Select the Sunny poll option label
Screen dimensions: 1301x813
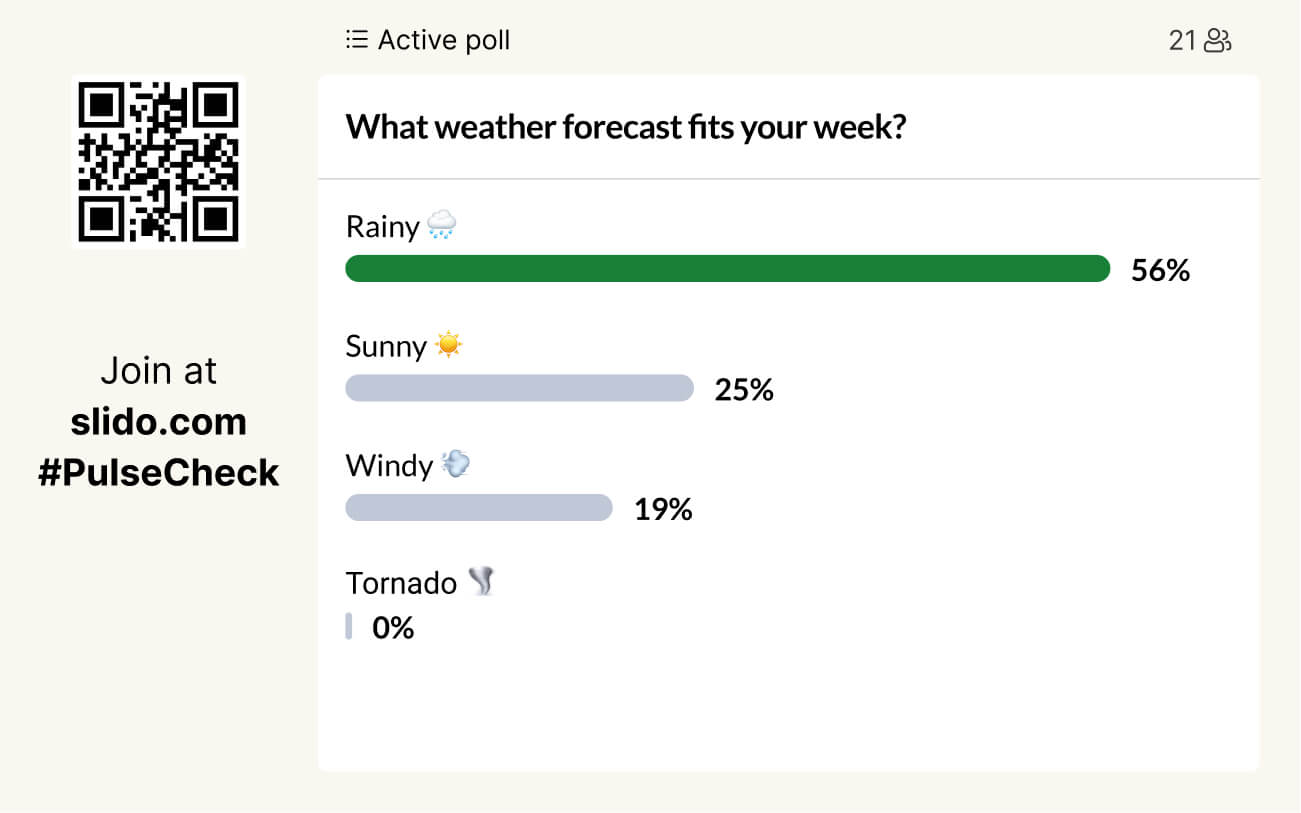point(386,346)
